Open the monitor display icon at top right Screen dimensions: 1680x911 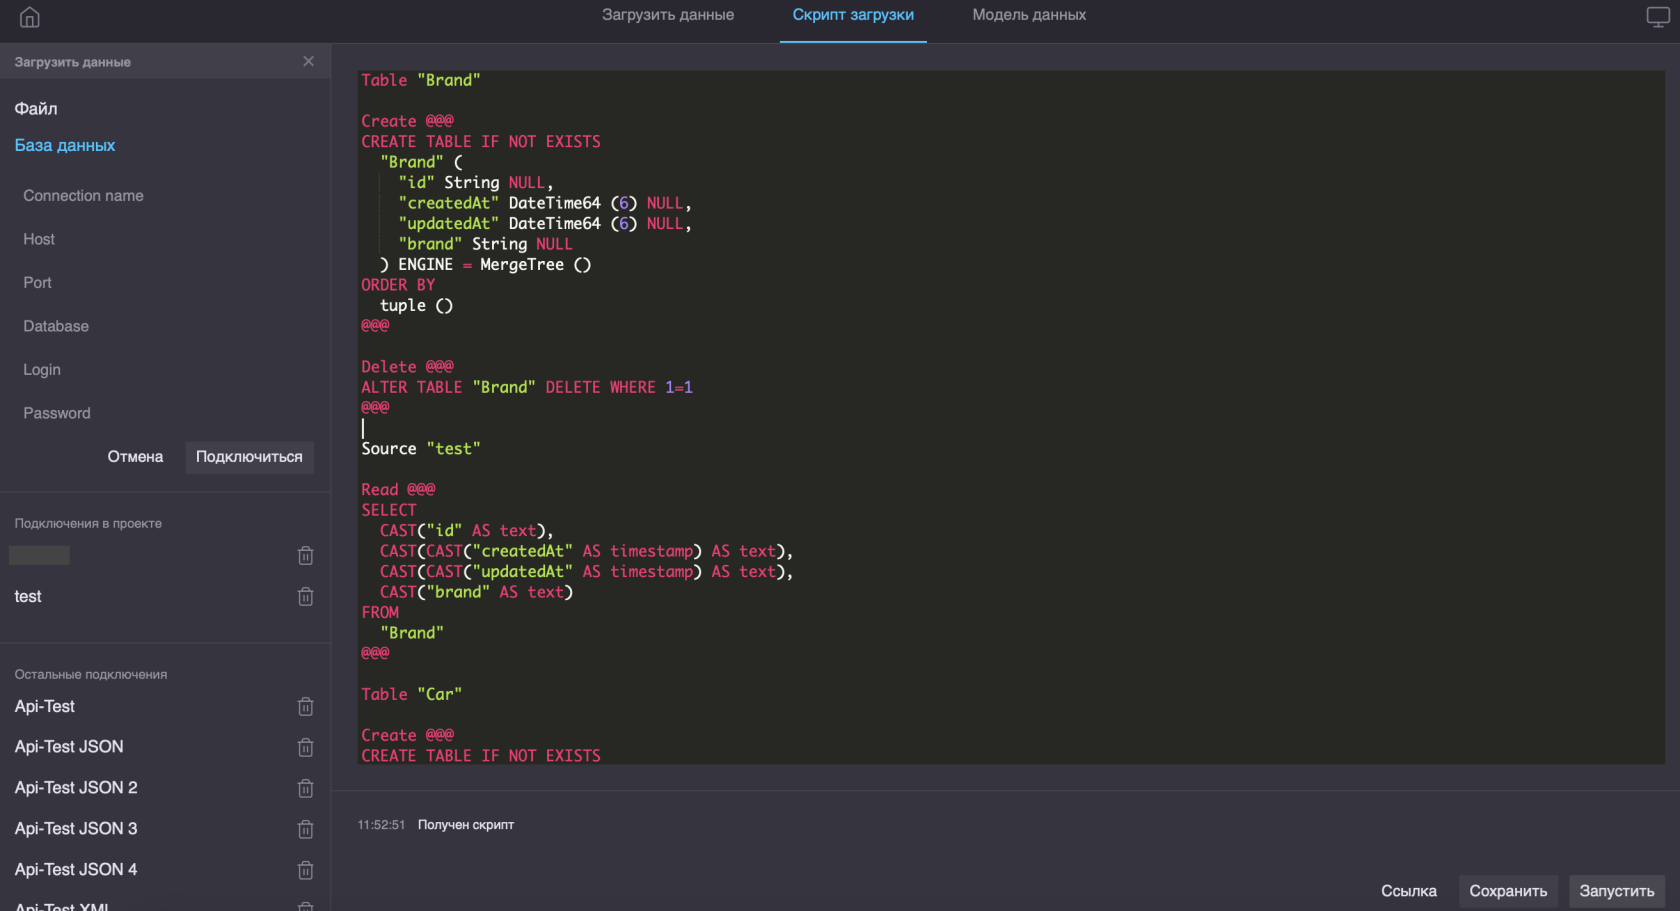[x=1657, y=17]
